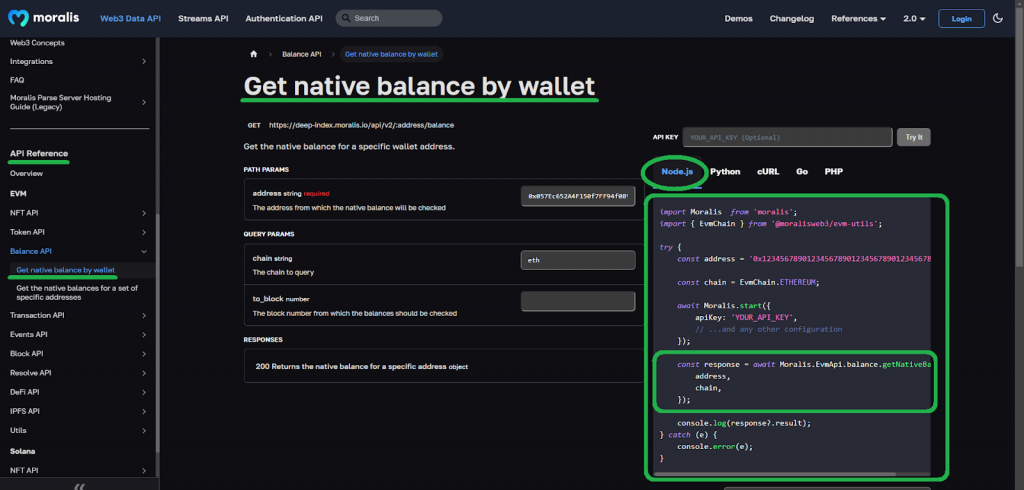Open FAQ in the sidebar

click(x=17, y=80)
